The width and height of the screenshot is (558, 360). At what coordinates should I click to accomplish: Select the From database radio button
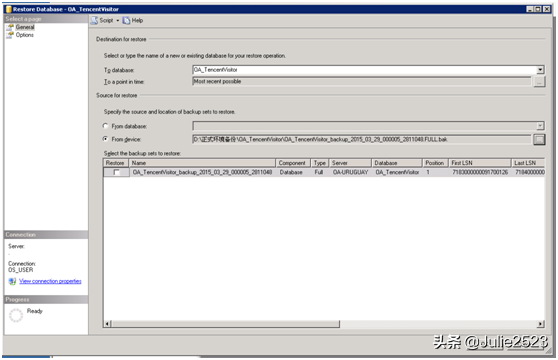click(105, 126)
